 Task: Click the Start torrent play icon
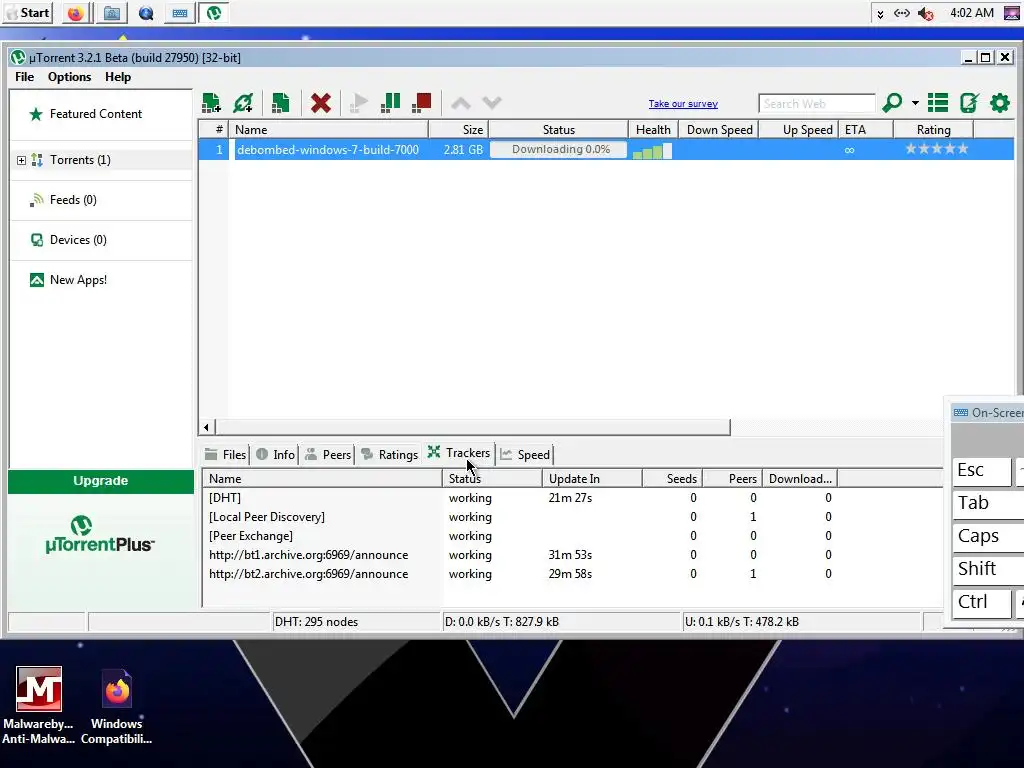(359, 103)
